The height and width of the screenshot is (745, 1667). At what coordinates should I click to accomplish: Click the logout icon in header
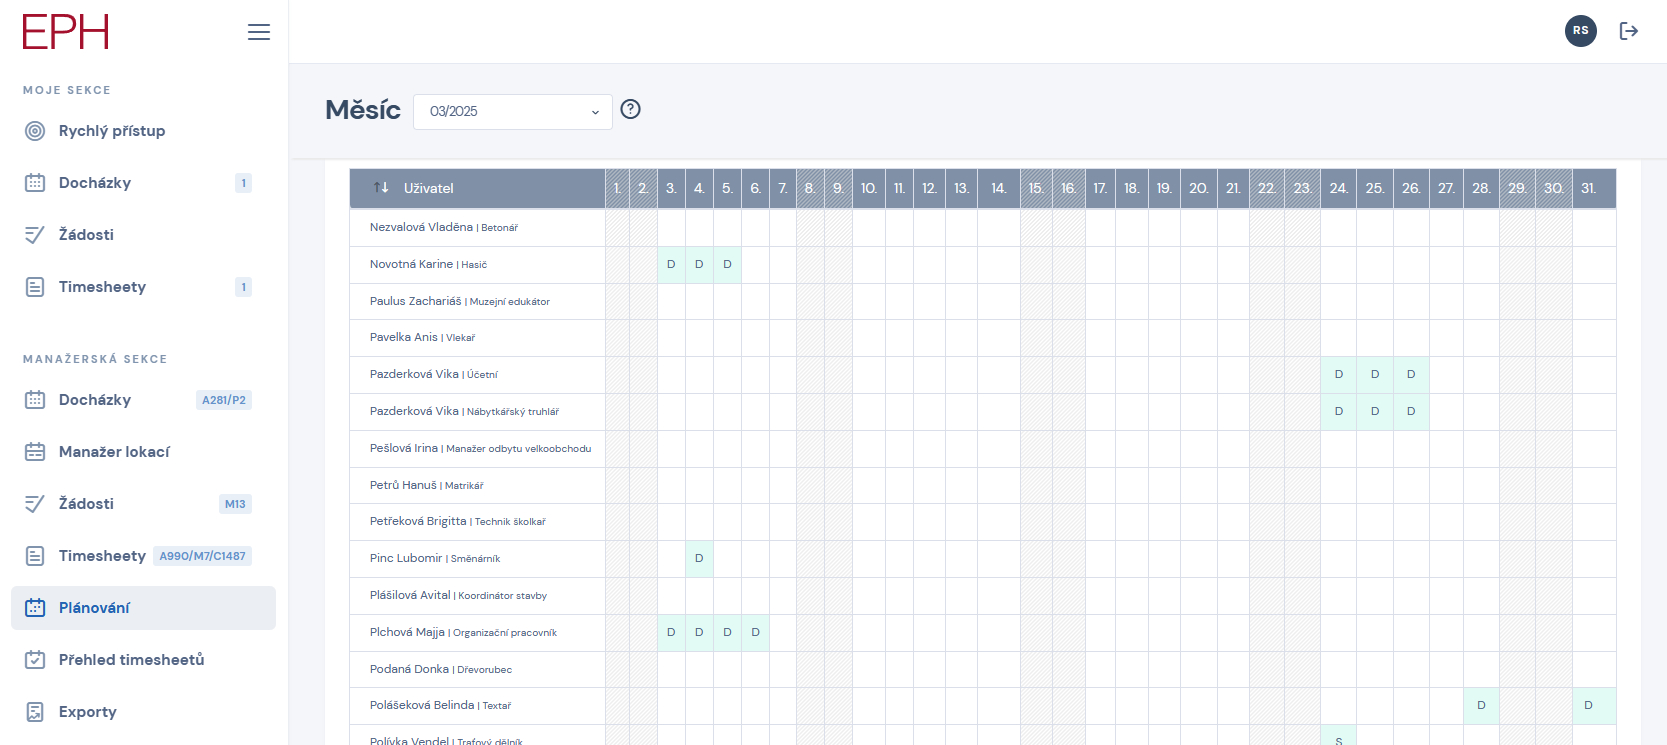click(1629, 31)
